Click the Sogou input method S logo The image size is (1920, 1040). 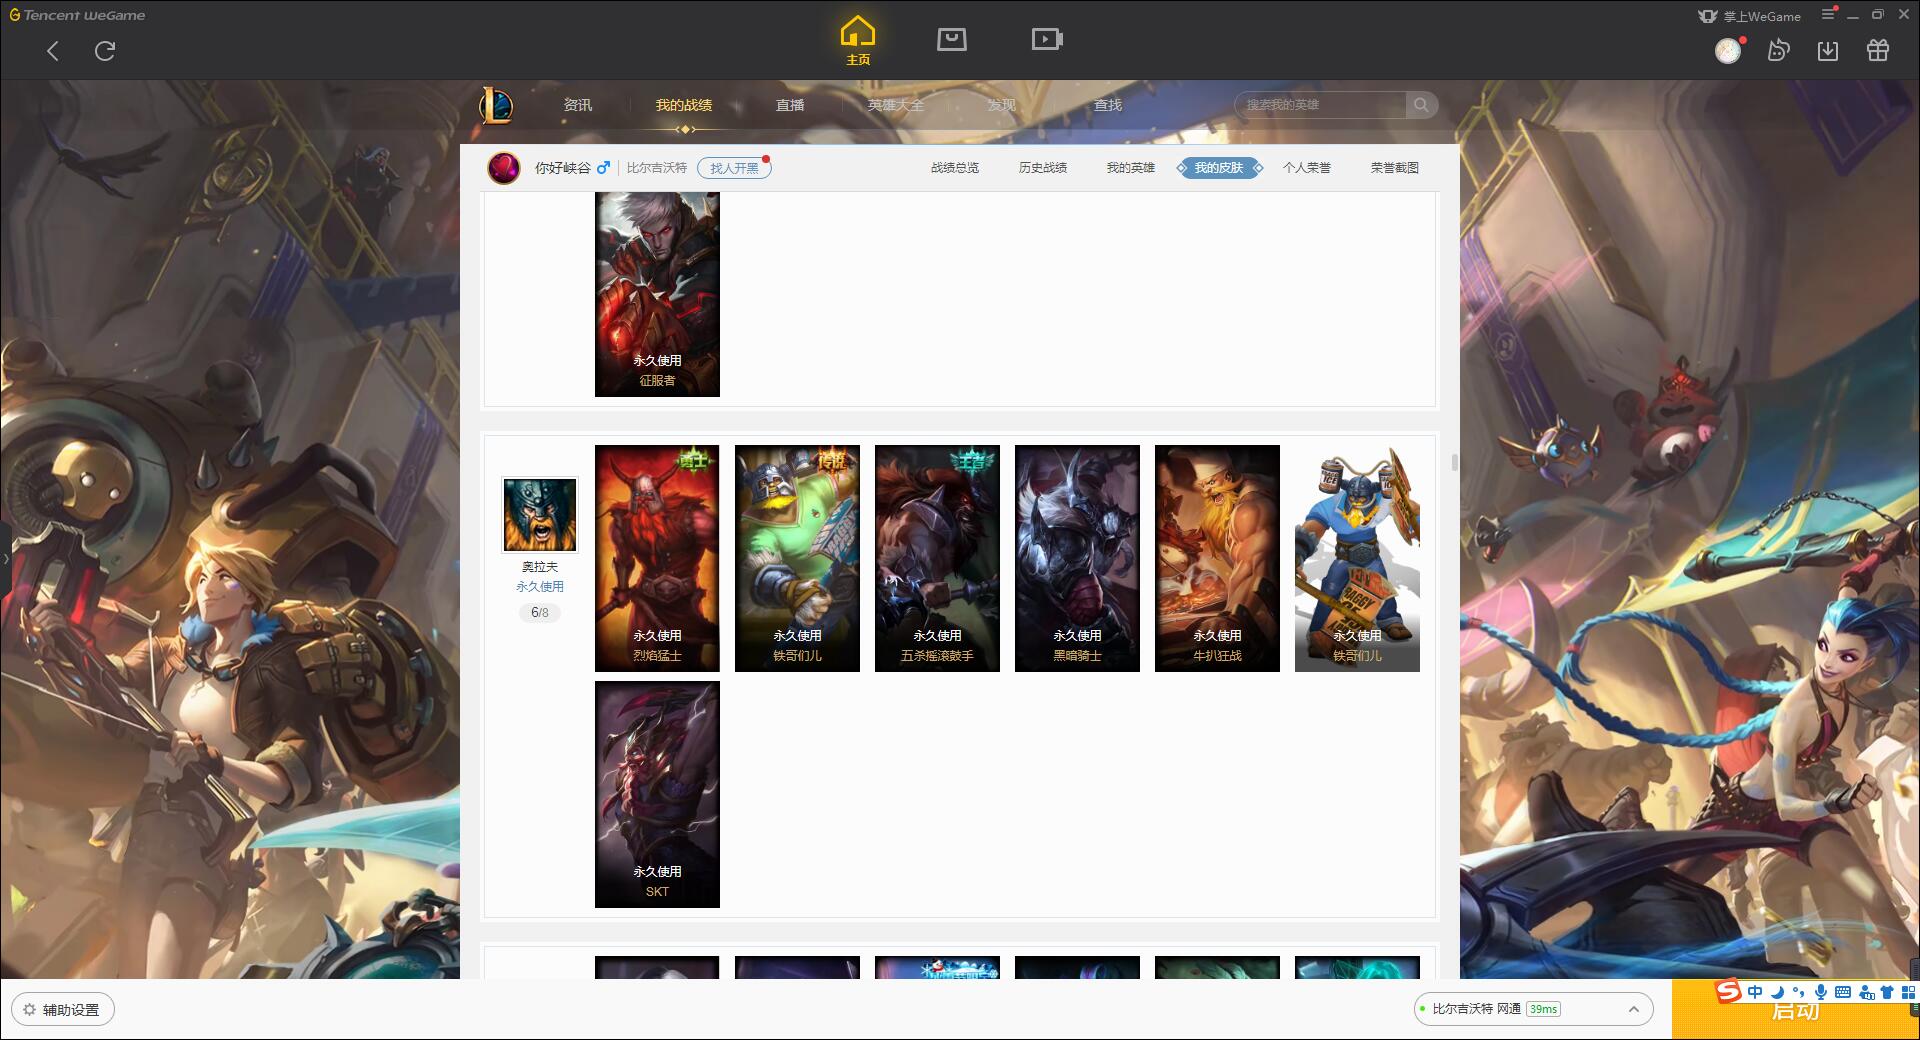tap(1728, 991)
